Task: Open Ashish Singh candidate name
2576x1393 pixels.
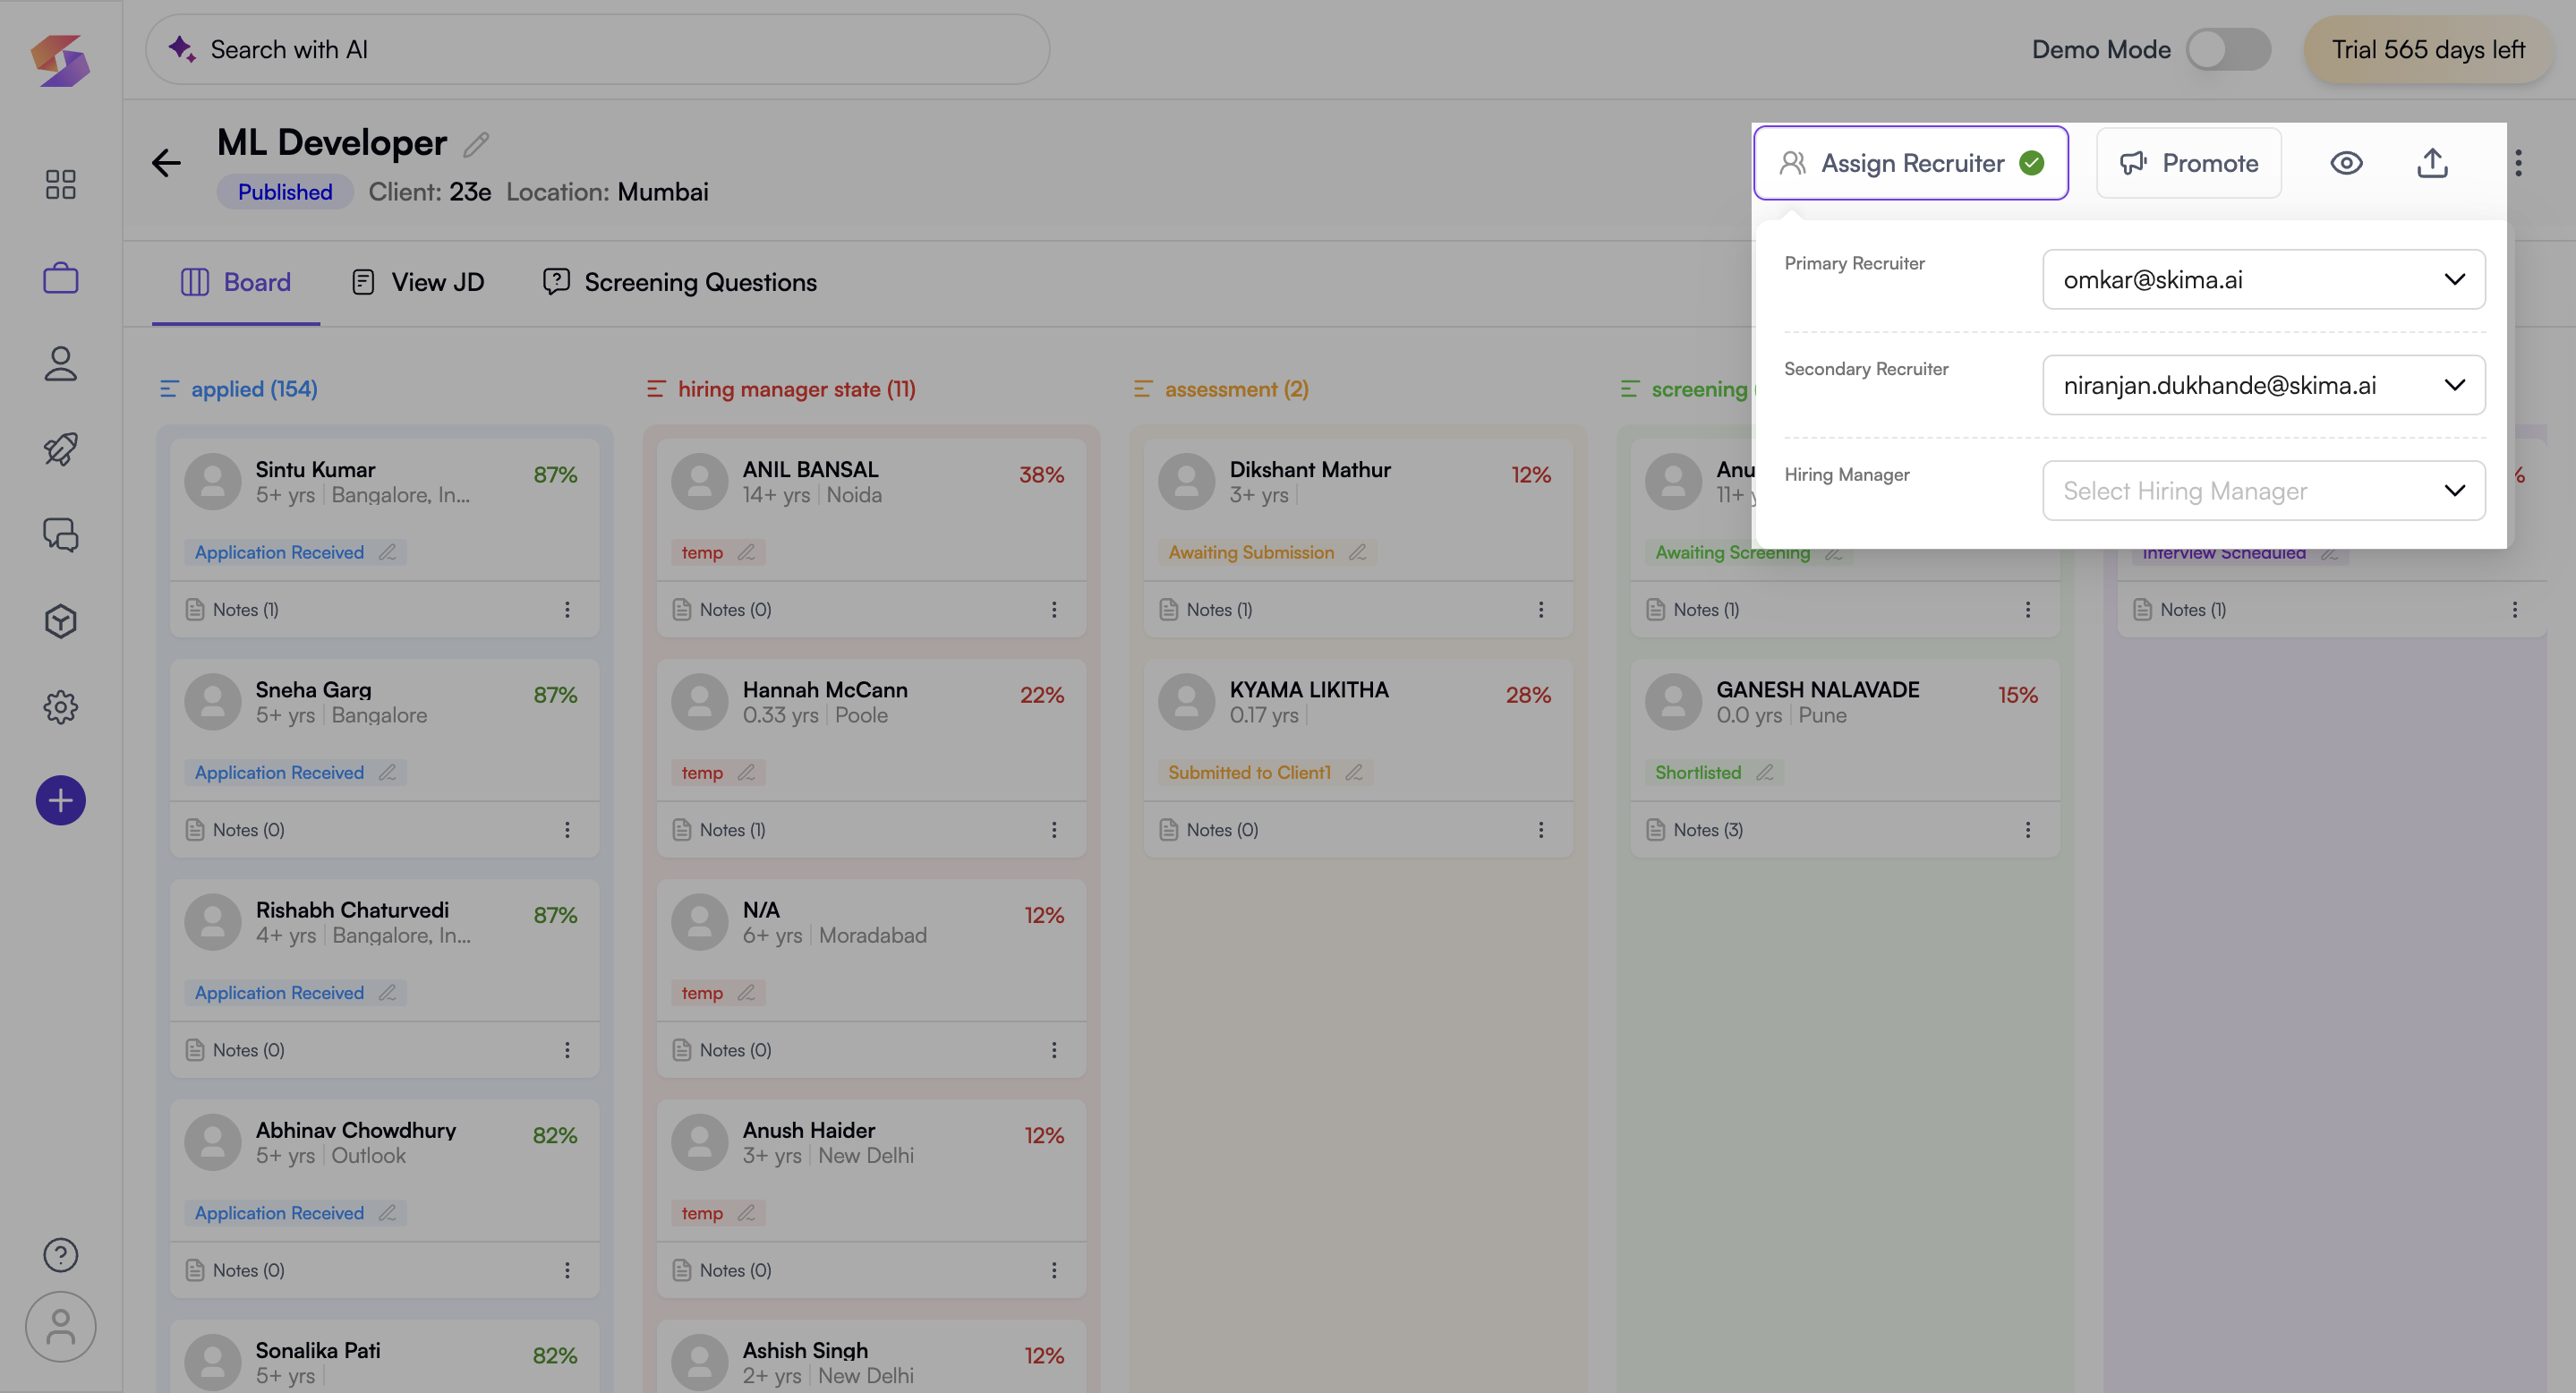Action: [x=805, y=1350]
